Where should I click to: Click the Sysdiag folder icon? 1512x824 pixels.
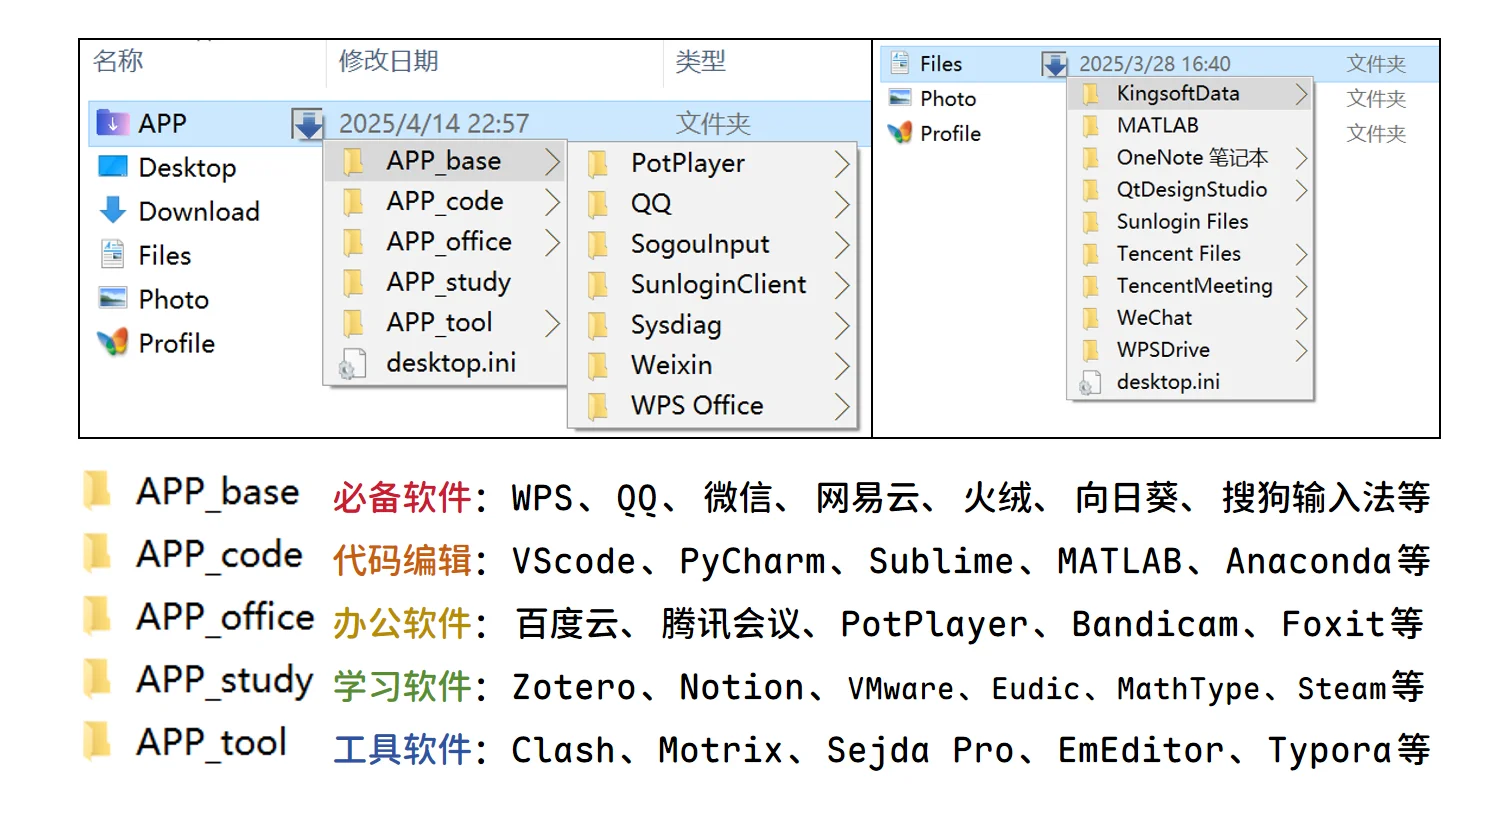click(598, 325)
